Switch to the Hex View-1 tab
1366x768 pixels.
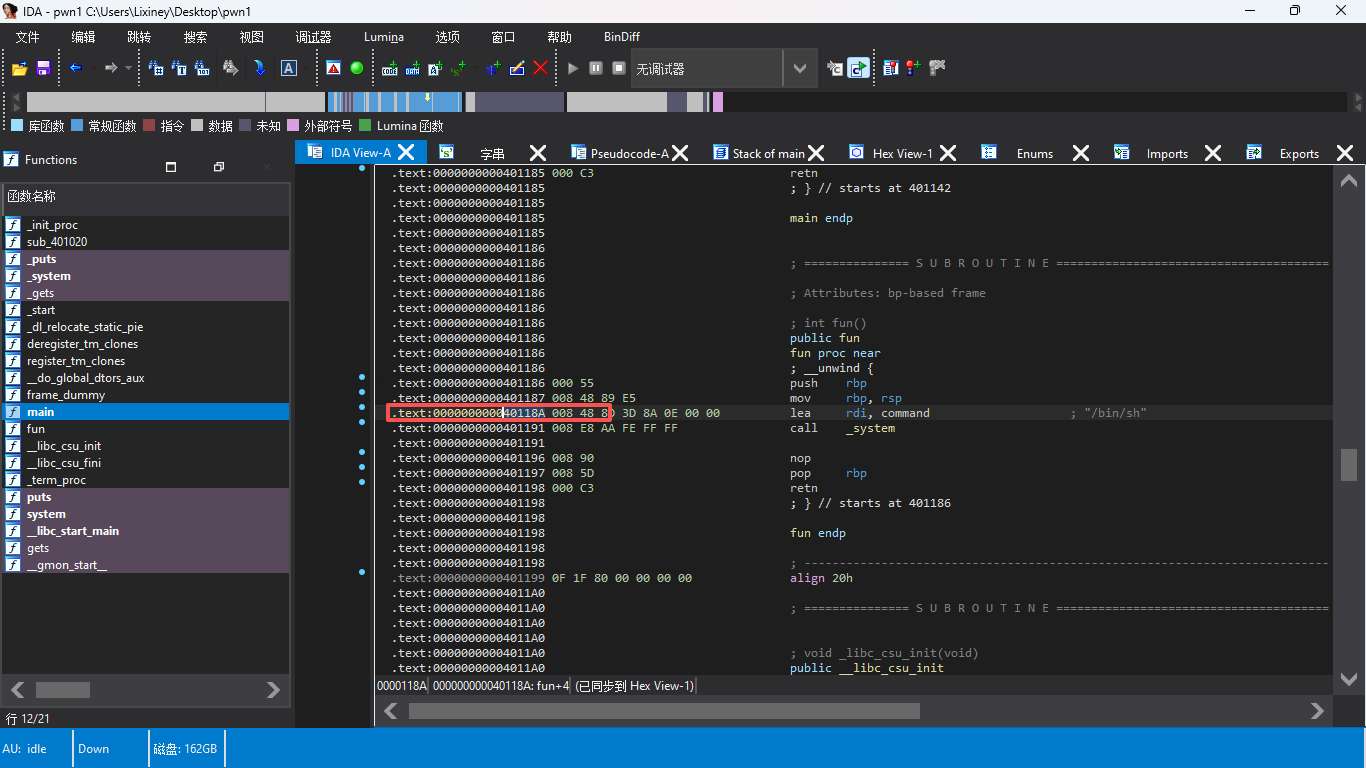pyautogui.click(x=901, y=153)
